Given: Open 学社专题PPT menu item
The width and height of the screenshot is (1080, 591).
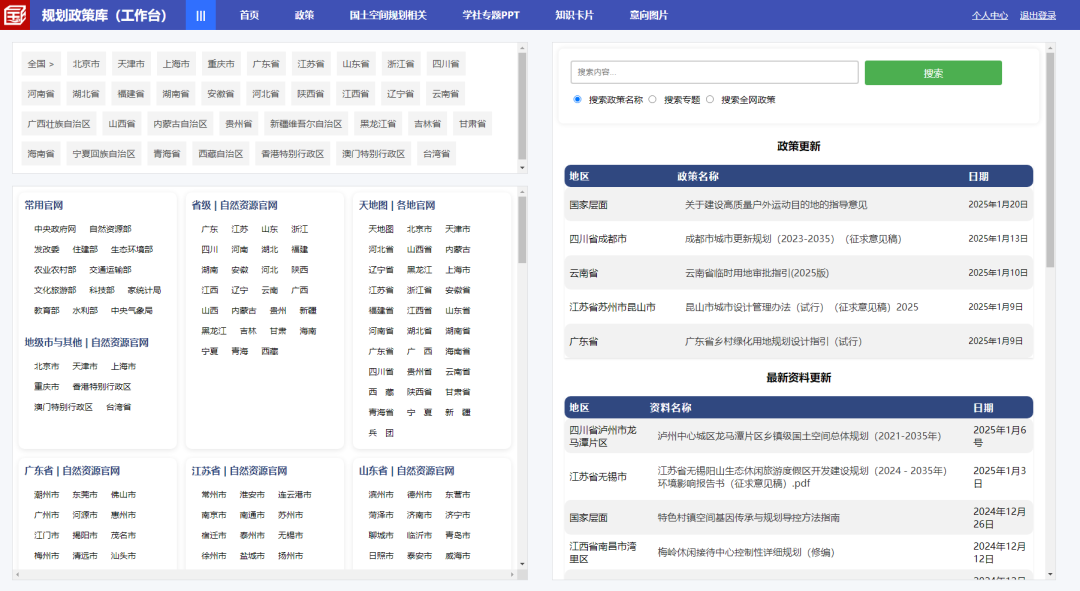Looking at the screenshot, I should pos(491,15).
